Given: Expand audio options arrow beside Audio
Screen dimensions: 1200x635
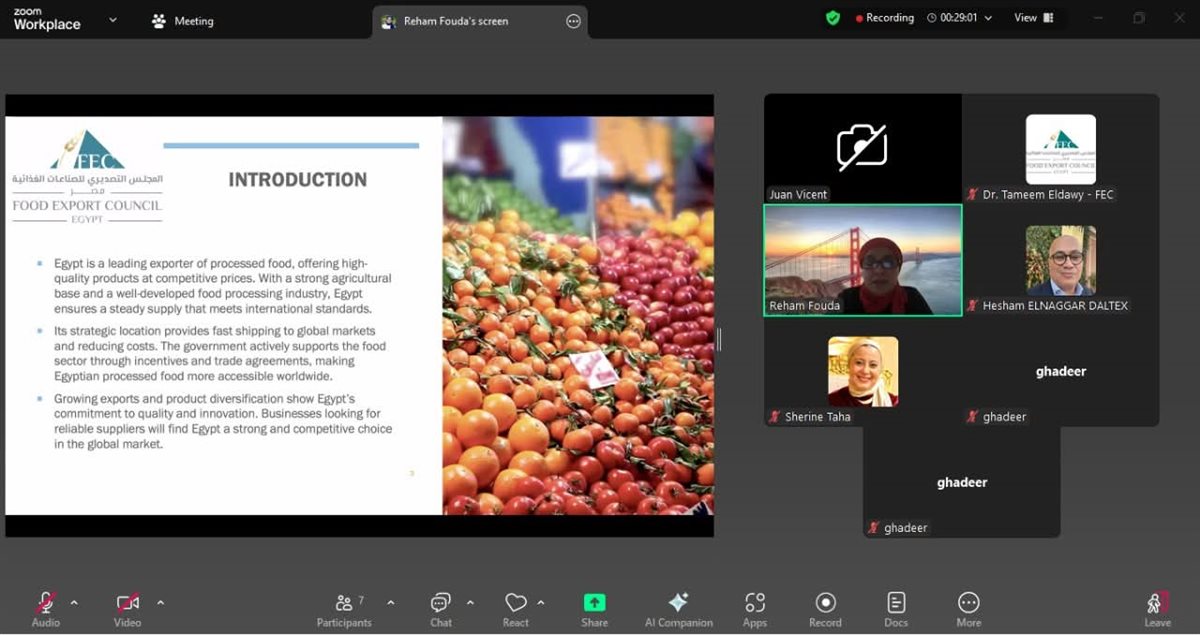Looking at the screenshot, I should [74, 603].
